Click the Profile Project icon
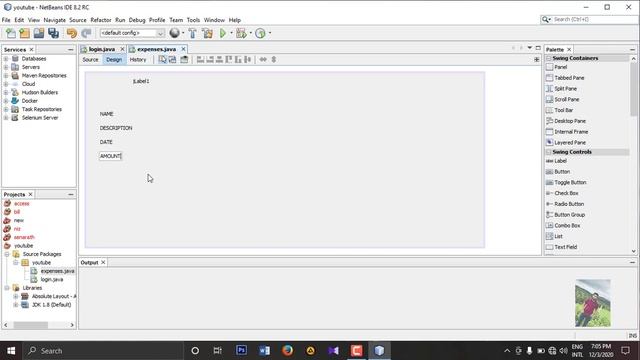Image resolution: width=640 pixels, height=360 pixels. pos(260,33)
